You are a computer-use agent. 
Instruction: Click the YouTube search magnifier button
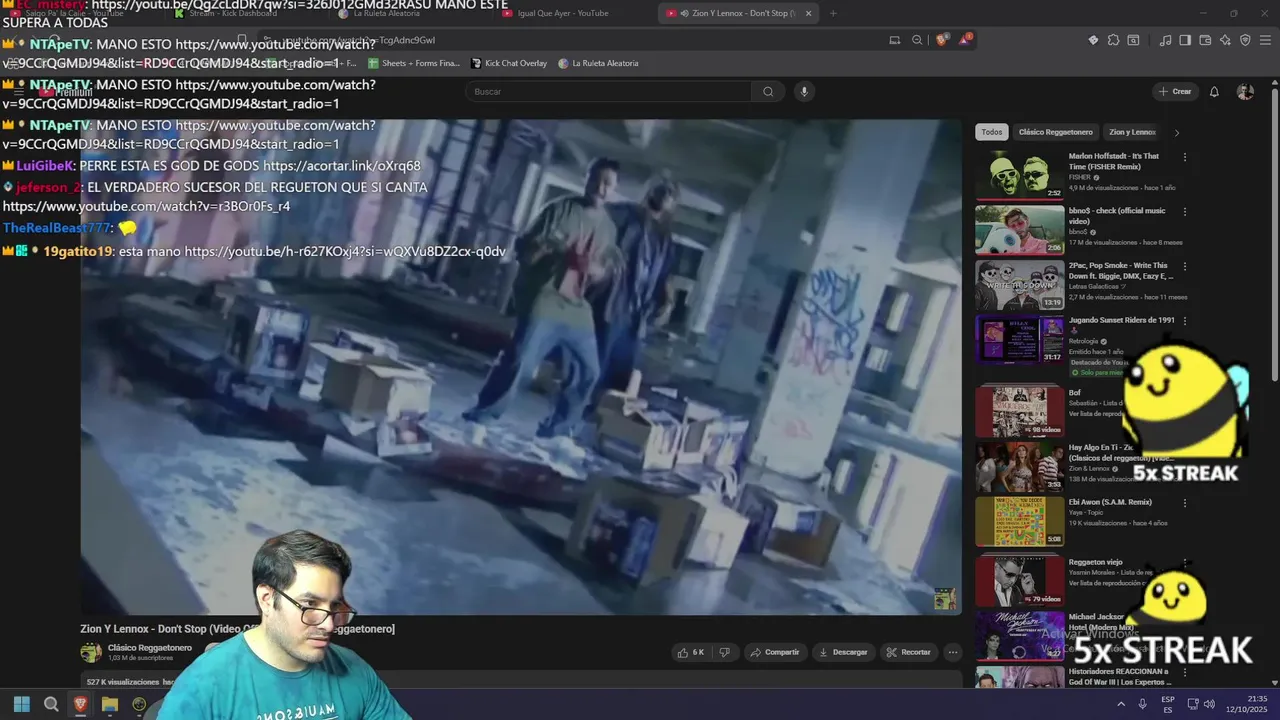point(768,91)
